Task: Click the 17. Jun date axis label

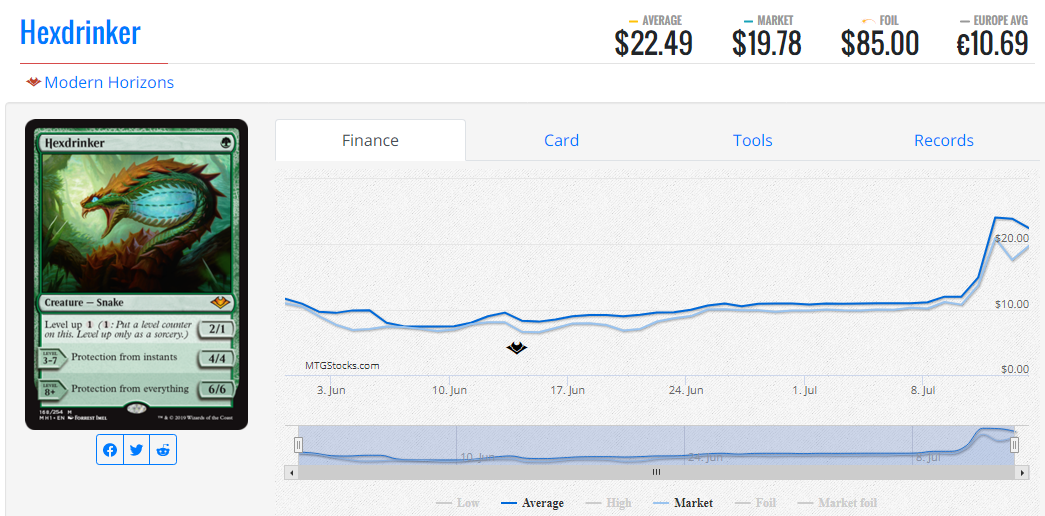Action: (568, 390)
